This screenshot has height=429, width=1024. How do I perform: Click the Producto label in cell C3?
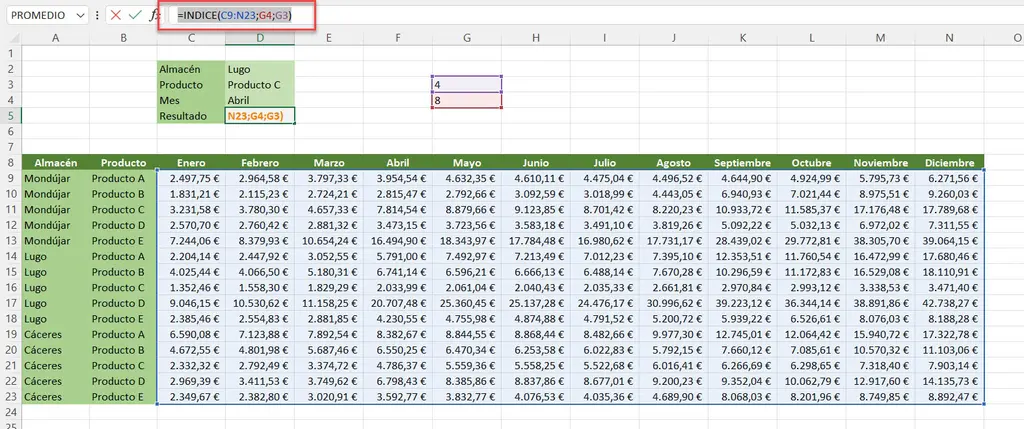(x=191, y=85)
